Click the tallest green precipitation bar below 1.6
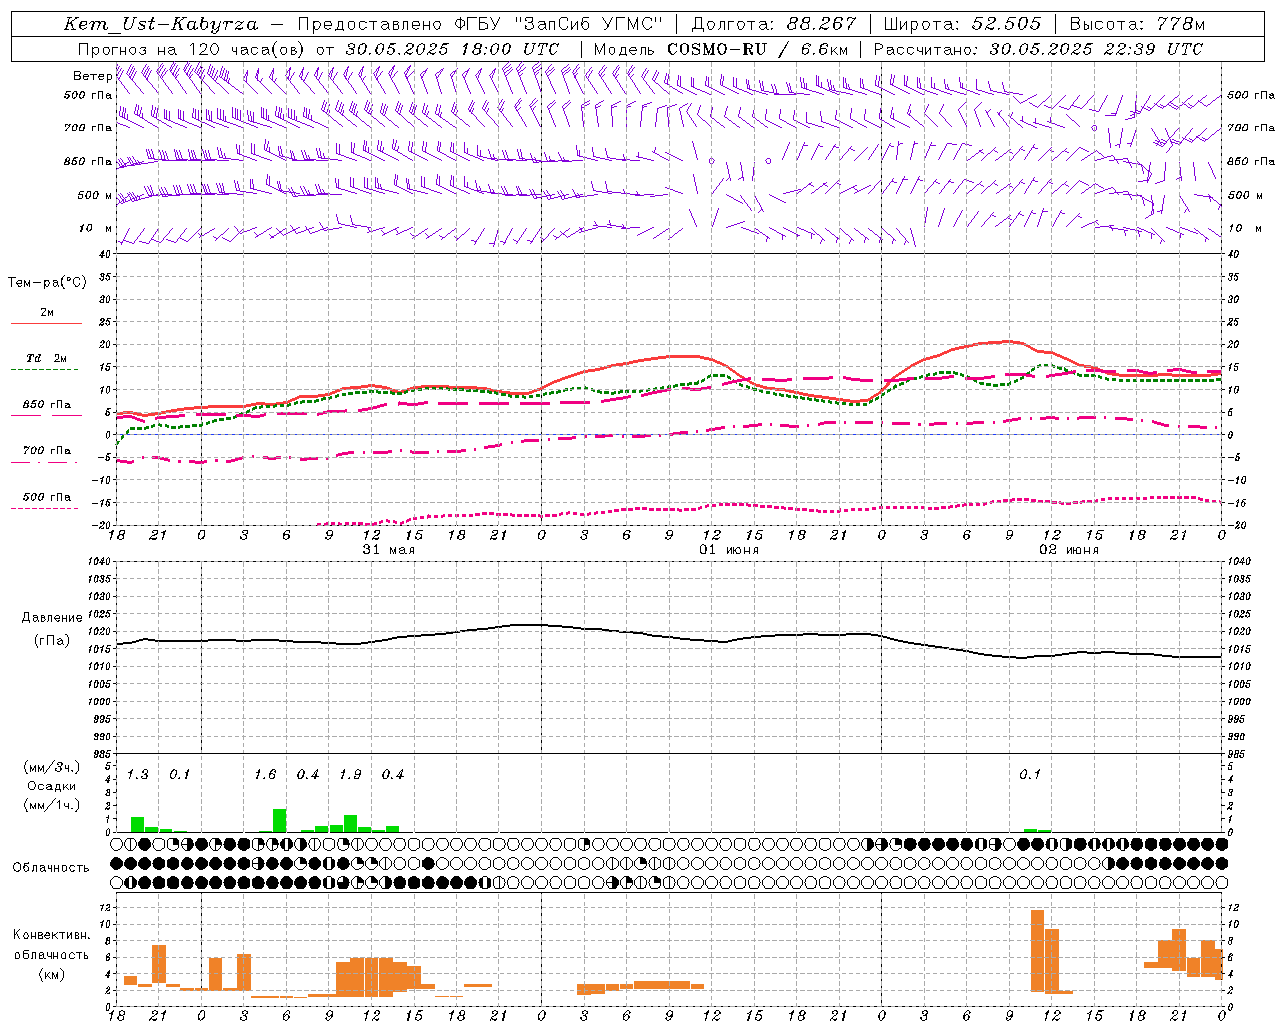This screenshot has width=1280, height=1024. (x=279, y=820)
